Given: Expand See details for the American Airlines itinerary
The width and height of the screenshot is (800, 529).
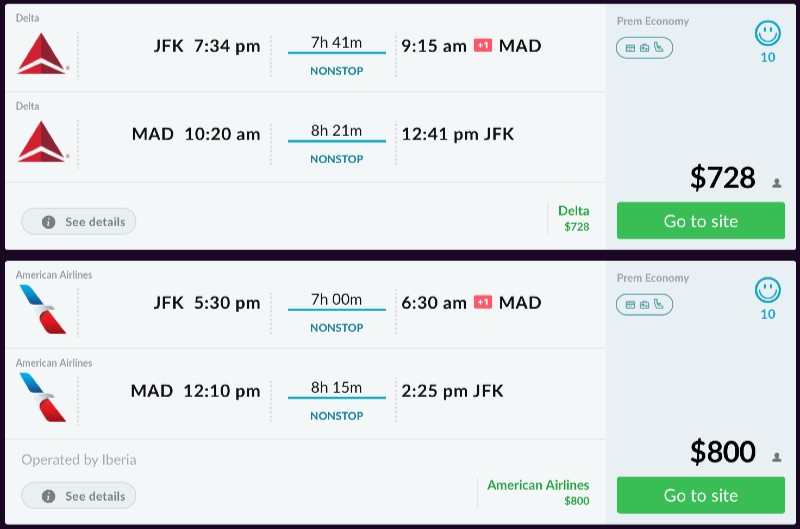Looking at the screenshot, I should 79,495.
